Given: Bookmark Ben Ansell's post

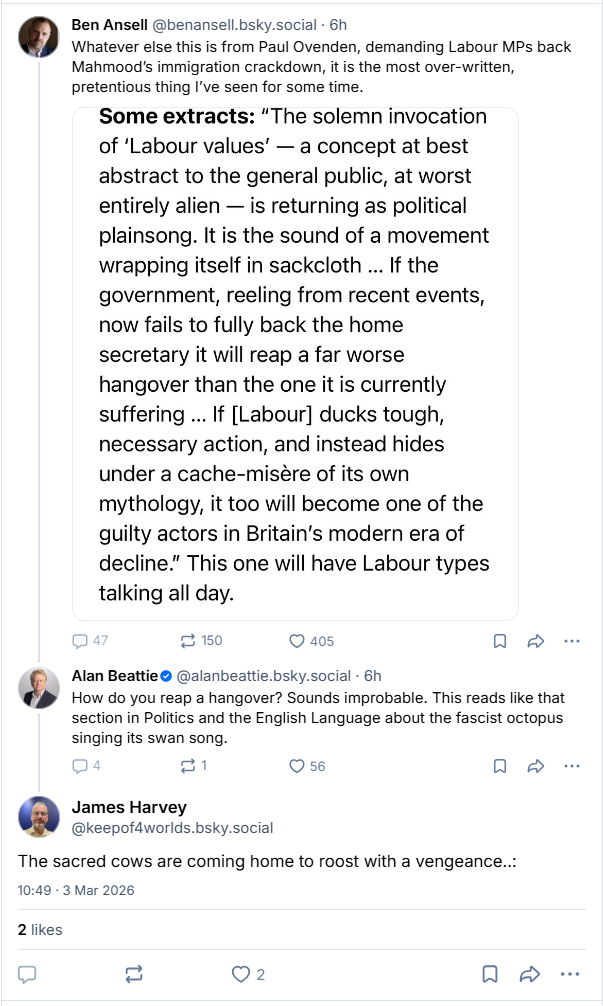Looking at the screenshot, I should (500, 641).
